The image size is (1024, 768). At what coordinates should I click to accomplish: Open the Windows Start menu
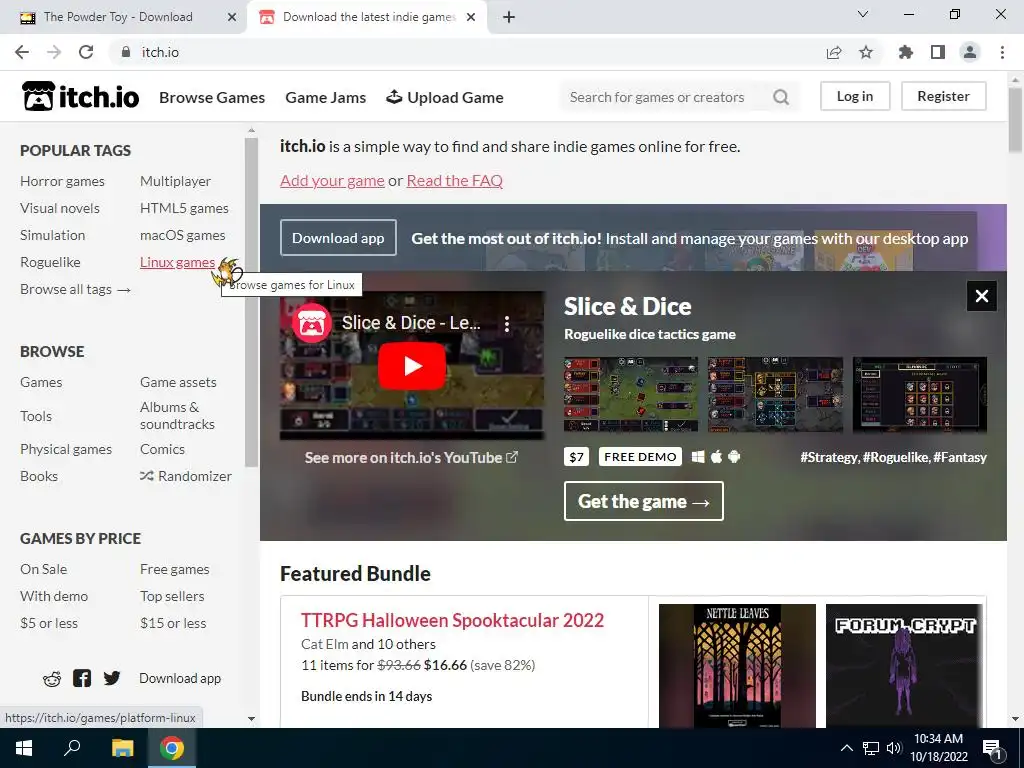click(x=24, y=748)
